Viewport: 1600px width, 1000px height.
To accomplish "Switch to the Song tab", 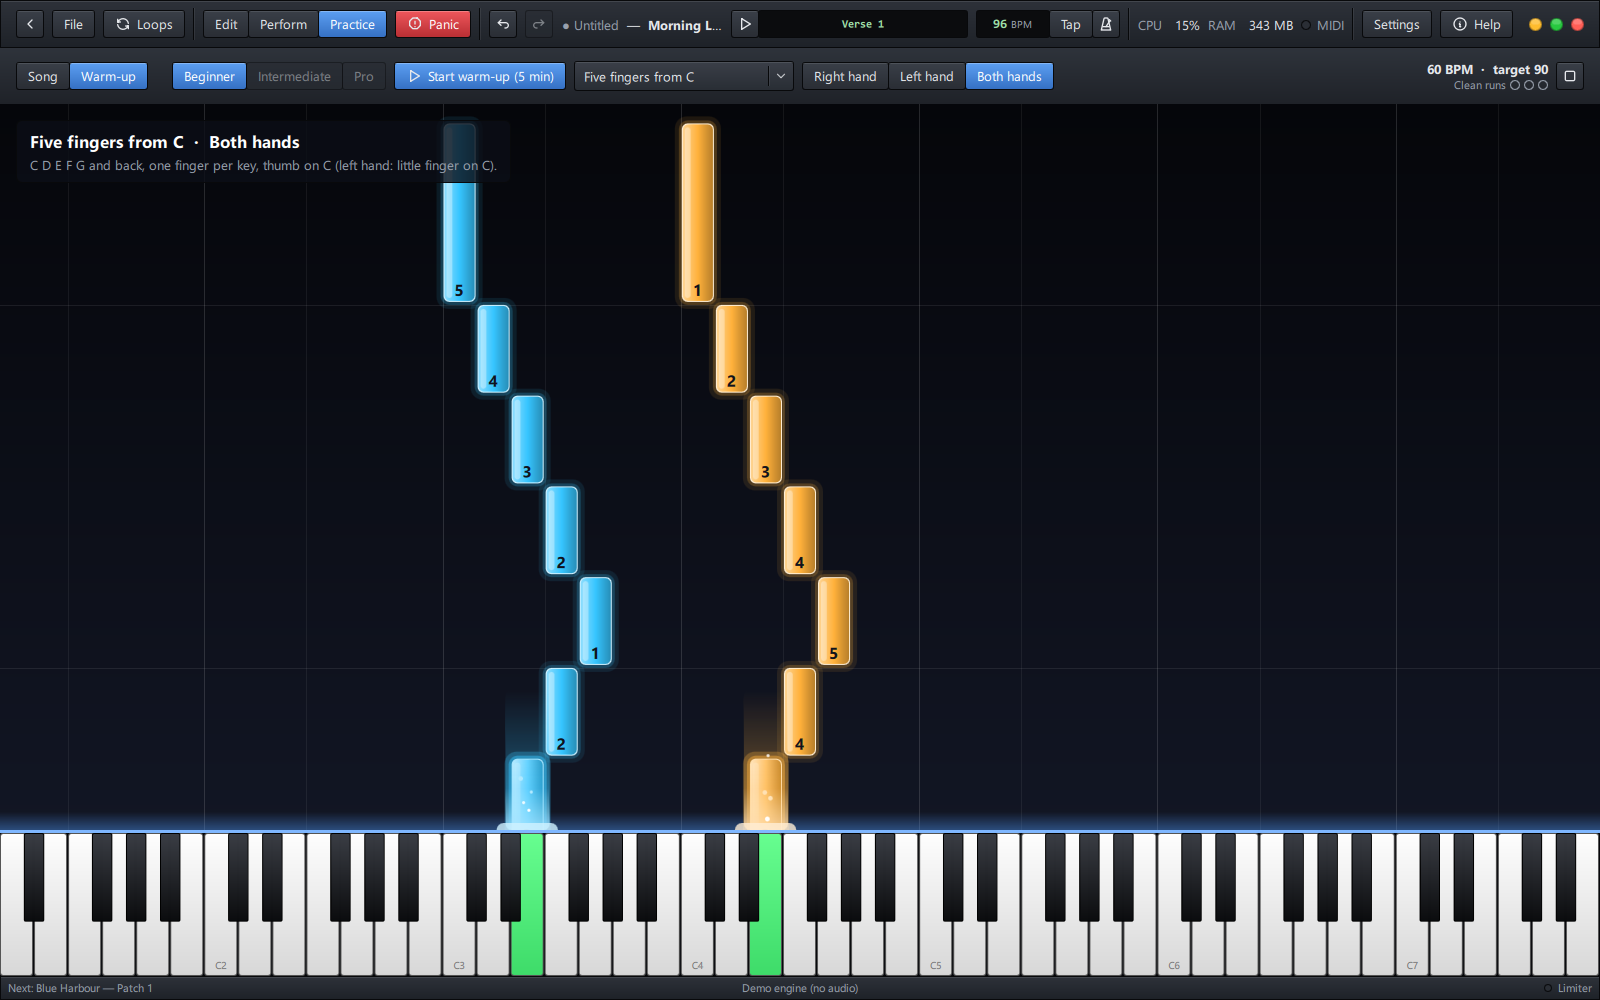I will tap(43, 76).
